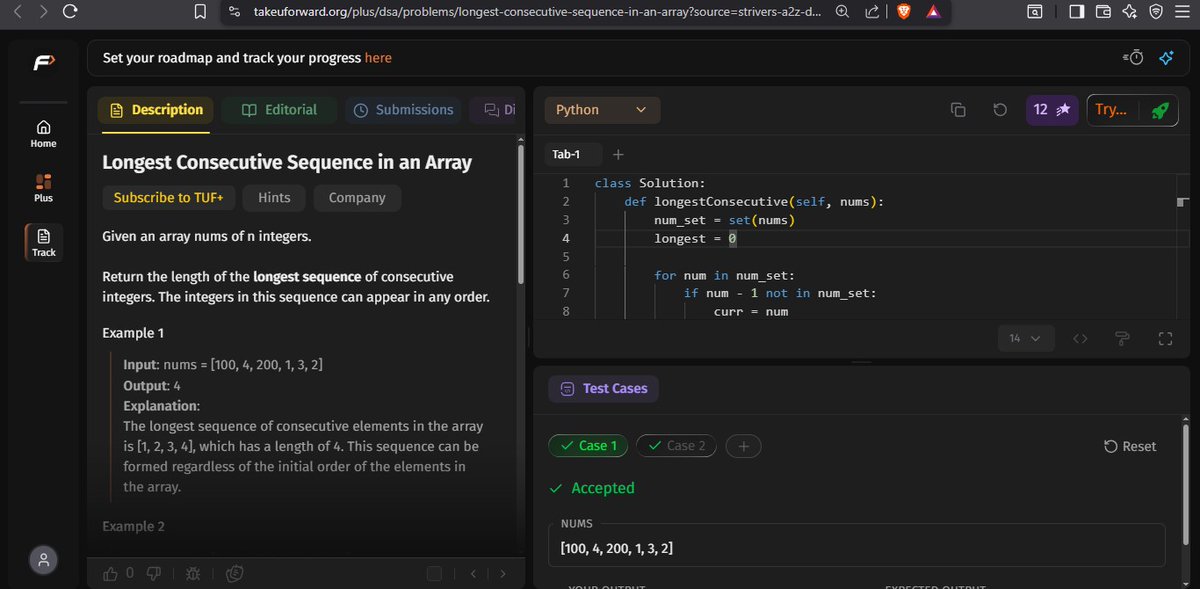Open Plus section in left sidebar
The image size is (1200, 589).
click(x=43, y=188)
